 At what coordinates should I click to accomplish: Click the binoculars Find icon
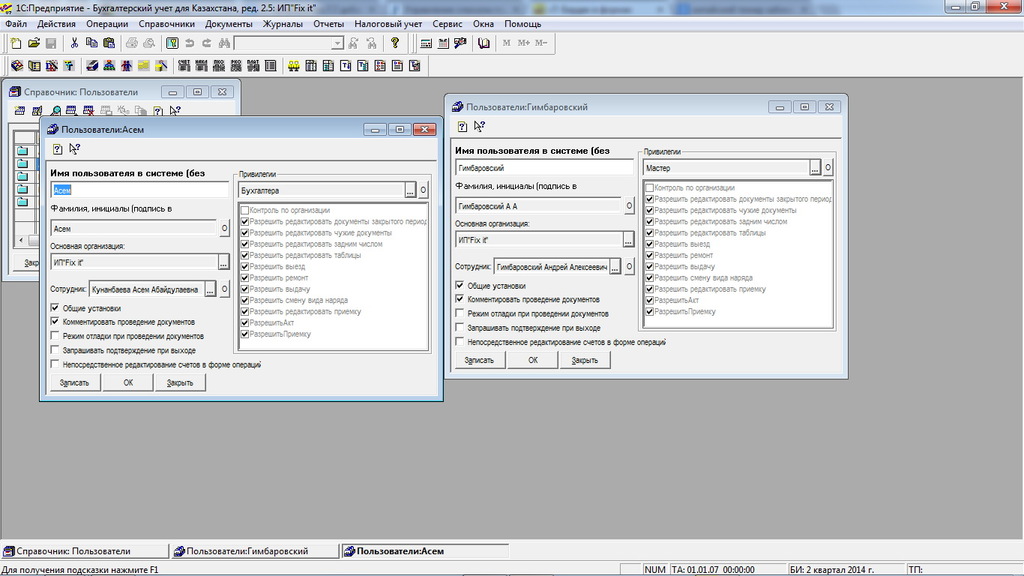point(224,43)
